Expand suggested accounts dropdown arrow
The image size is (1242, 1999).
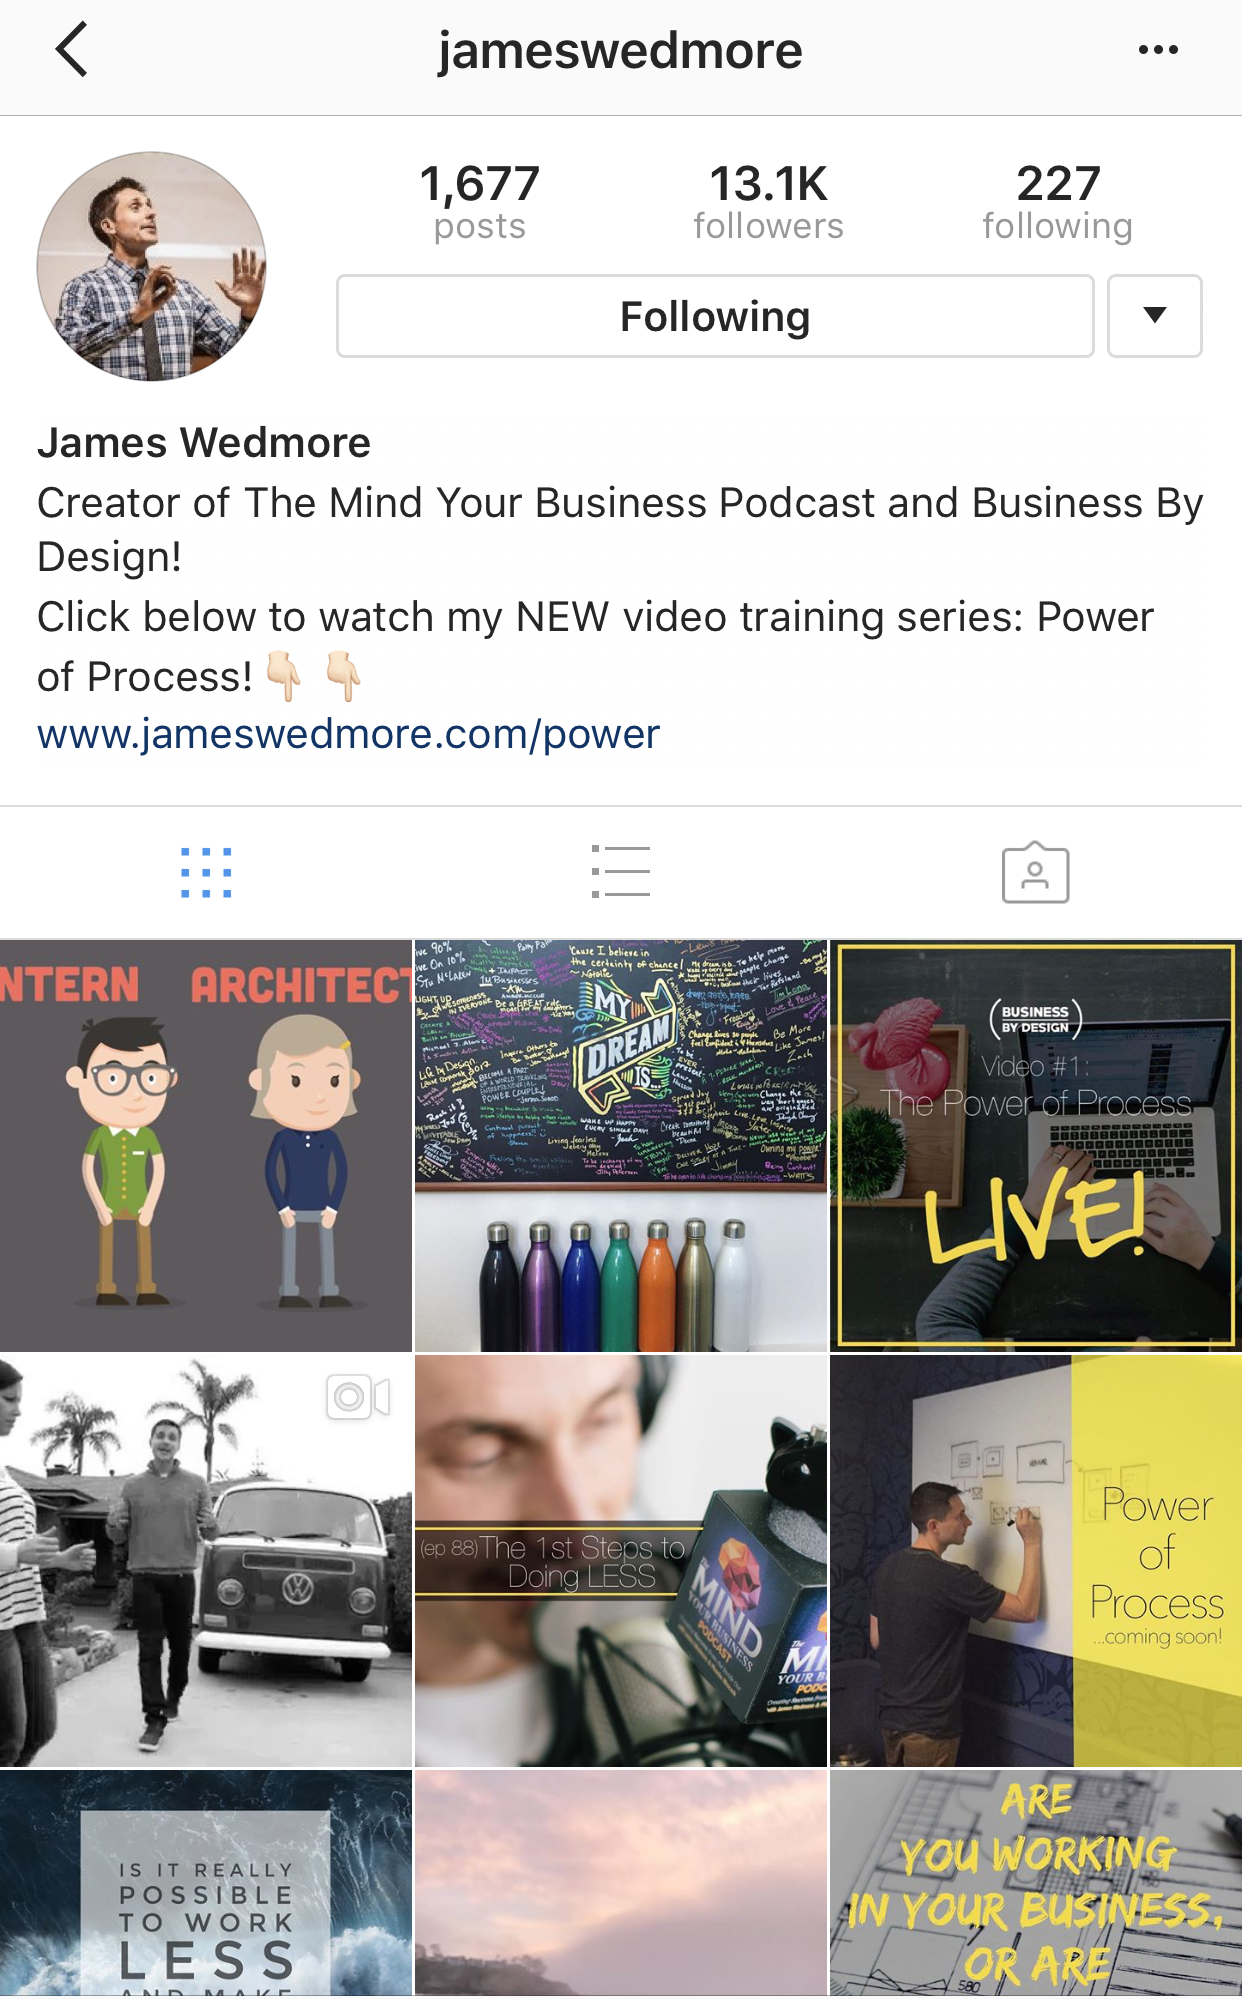point(1155,316)
